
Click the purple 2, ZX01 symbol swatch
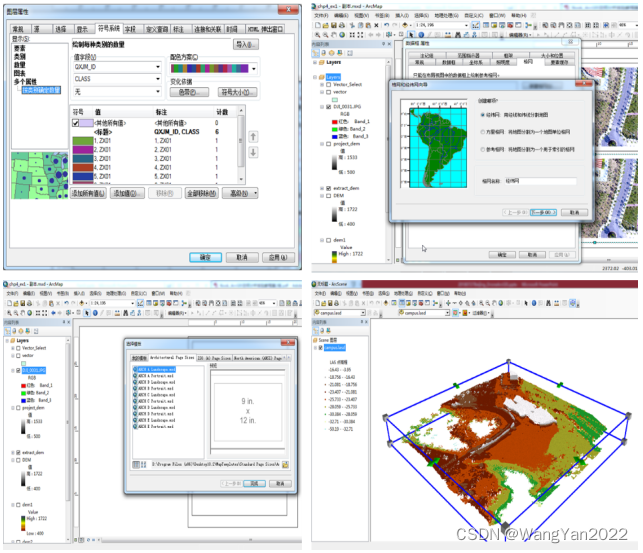(x=83, y=150)
